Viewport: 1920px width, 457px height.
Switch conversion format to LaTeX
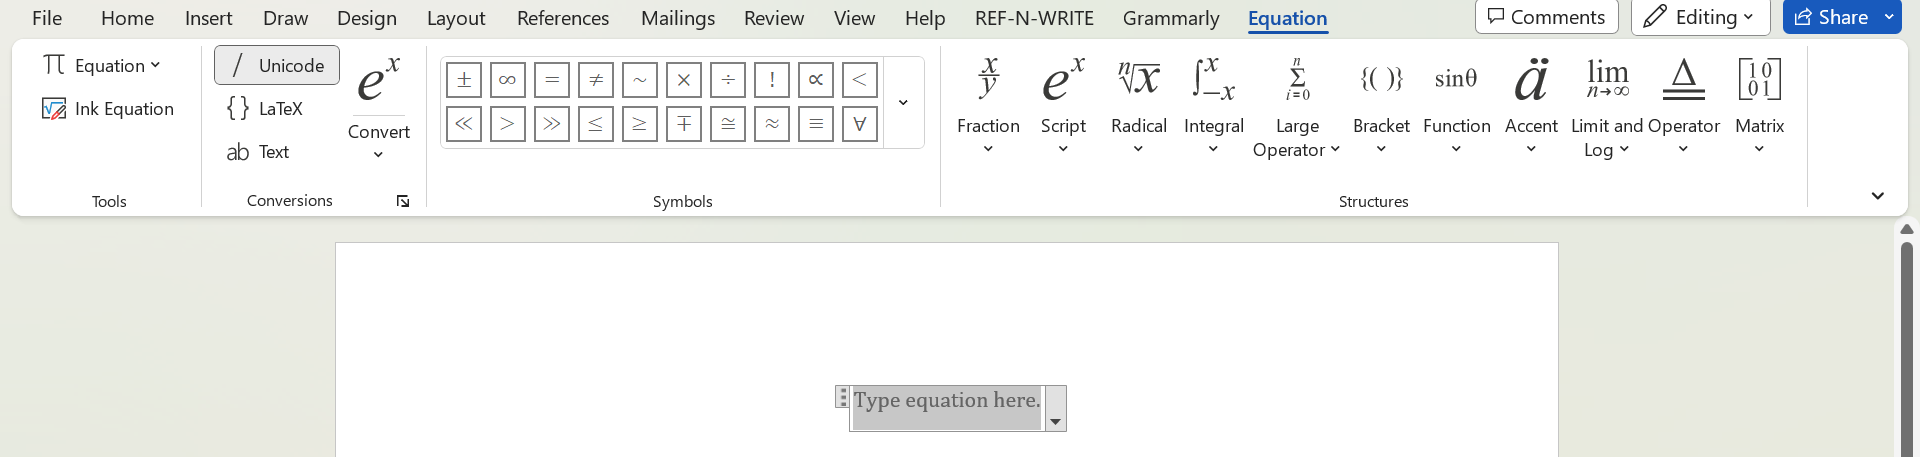(266, 109)
